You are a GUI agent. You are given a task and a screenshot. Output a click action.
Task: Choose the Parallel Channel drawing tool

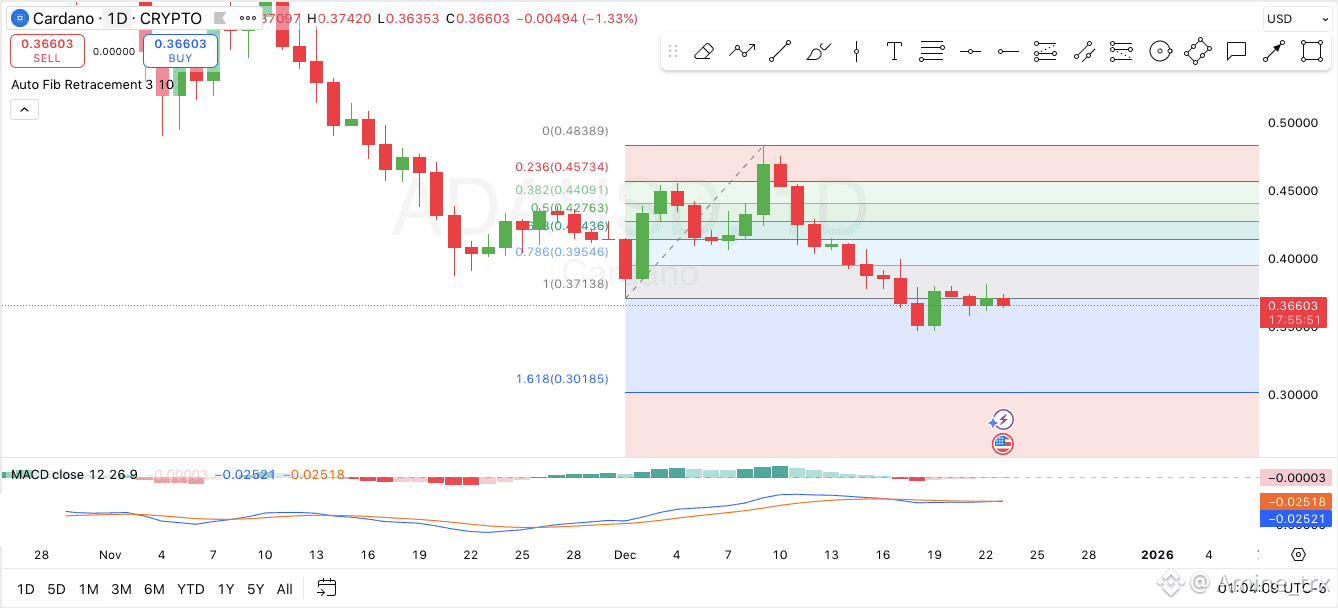point(1084,51)
